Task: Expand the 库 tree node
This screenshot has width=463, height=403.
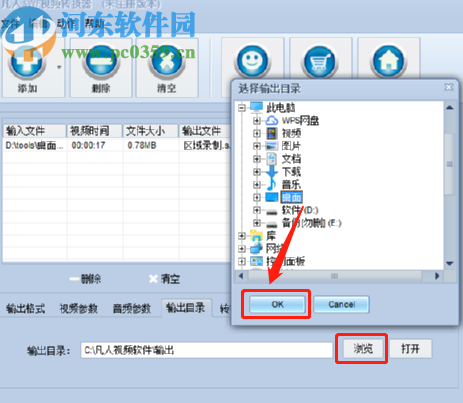Action: pyautogui.click(x=242, y=236)
